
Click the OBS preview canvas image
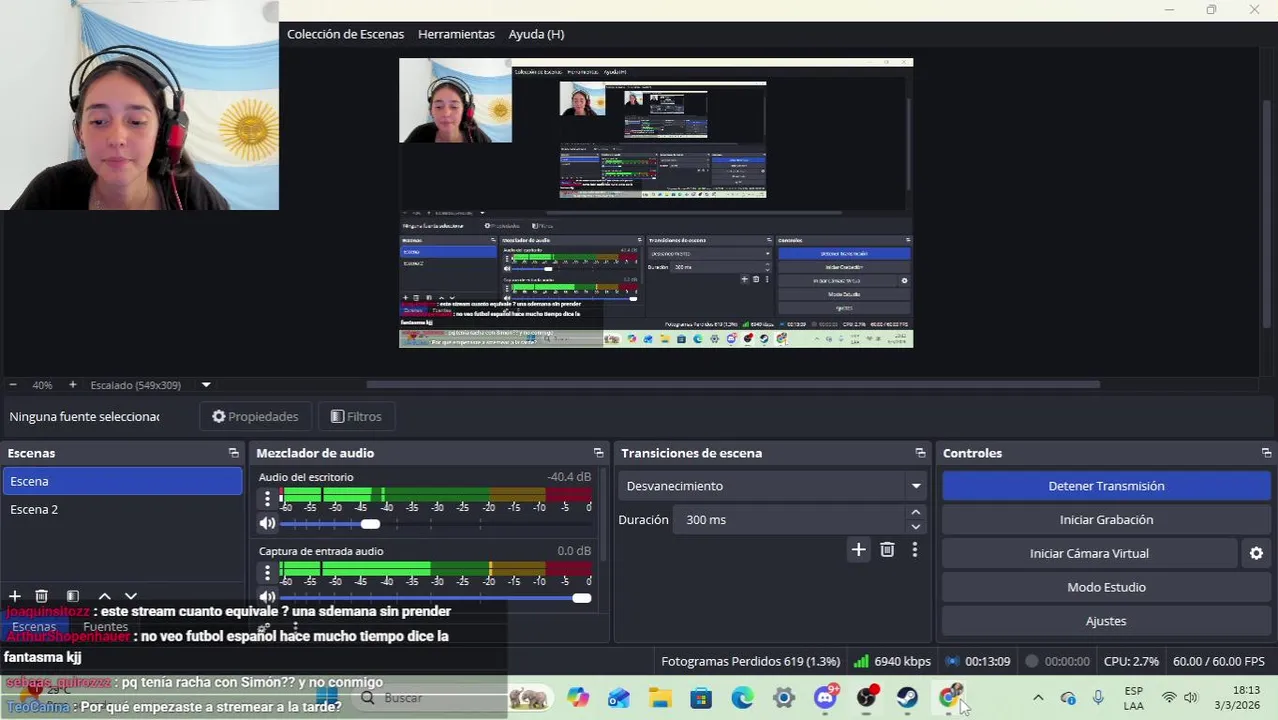coord(656,203)
